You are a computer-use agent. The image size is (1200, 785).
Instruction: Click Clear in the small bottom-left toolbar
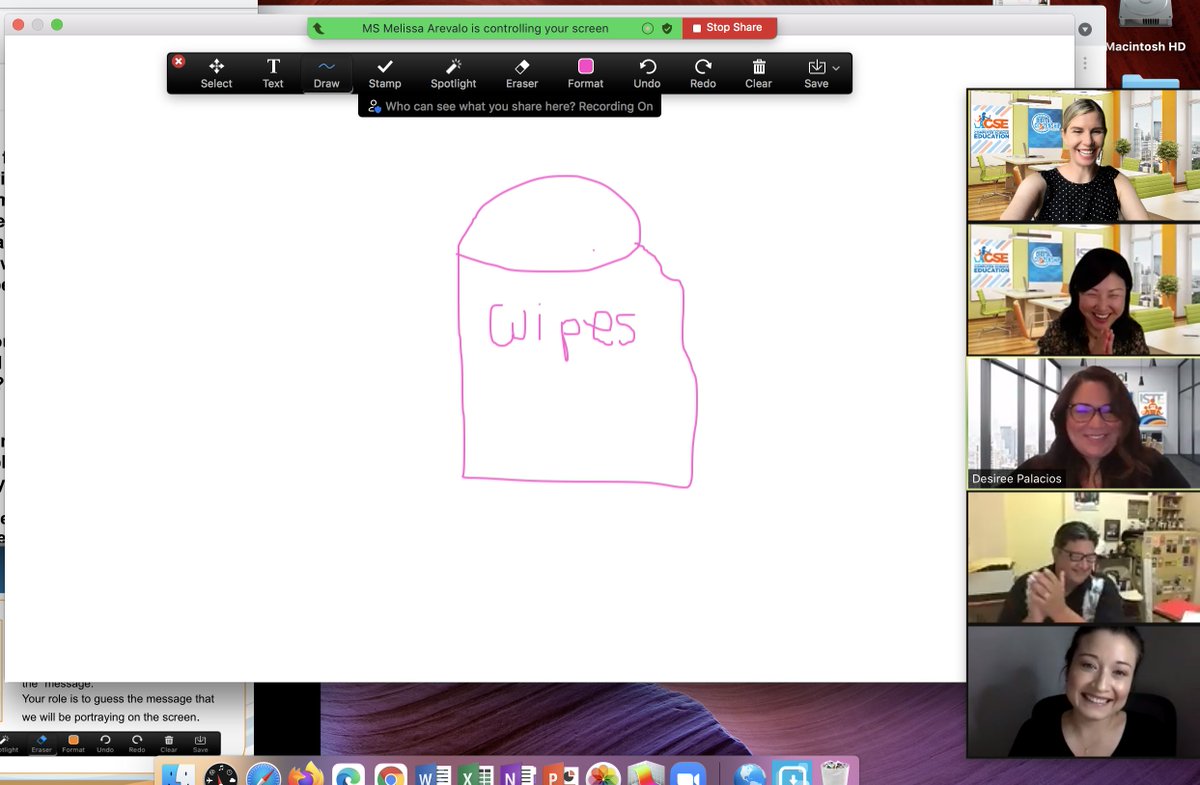[x=169, y=743]
